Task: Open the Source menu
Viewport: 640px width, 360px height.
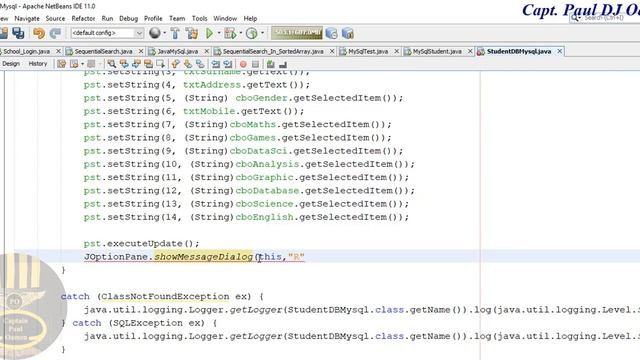Action: [x=55, y=18]
